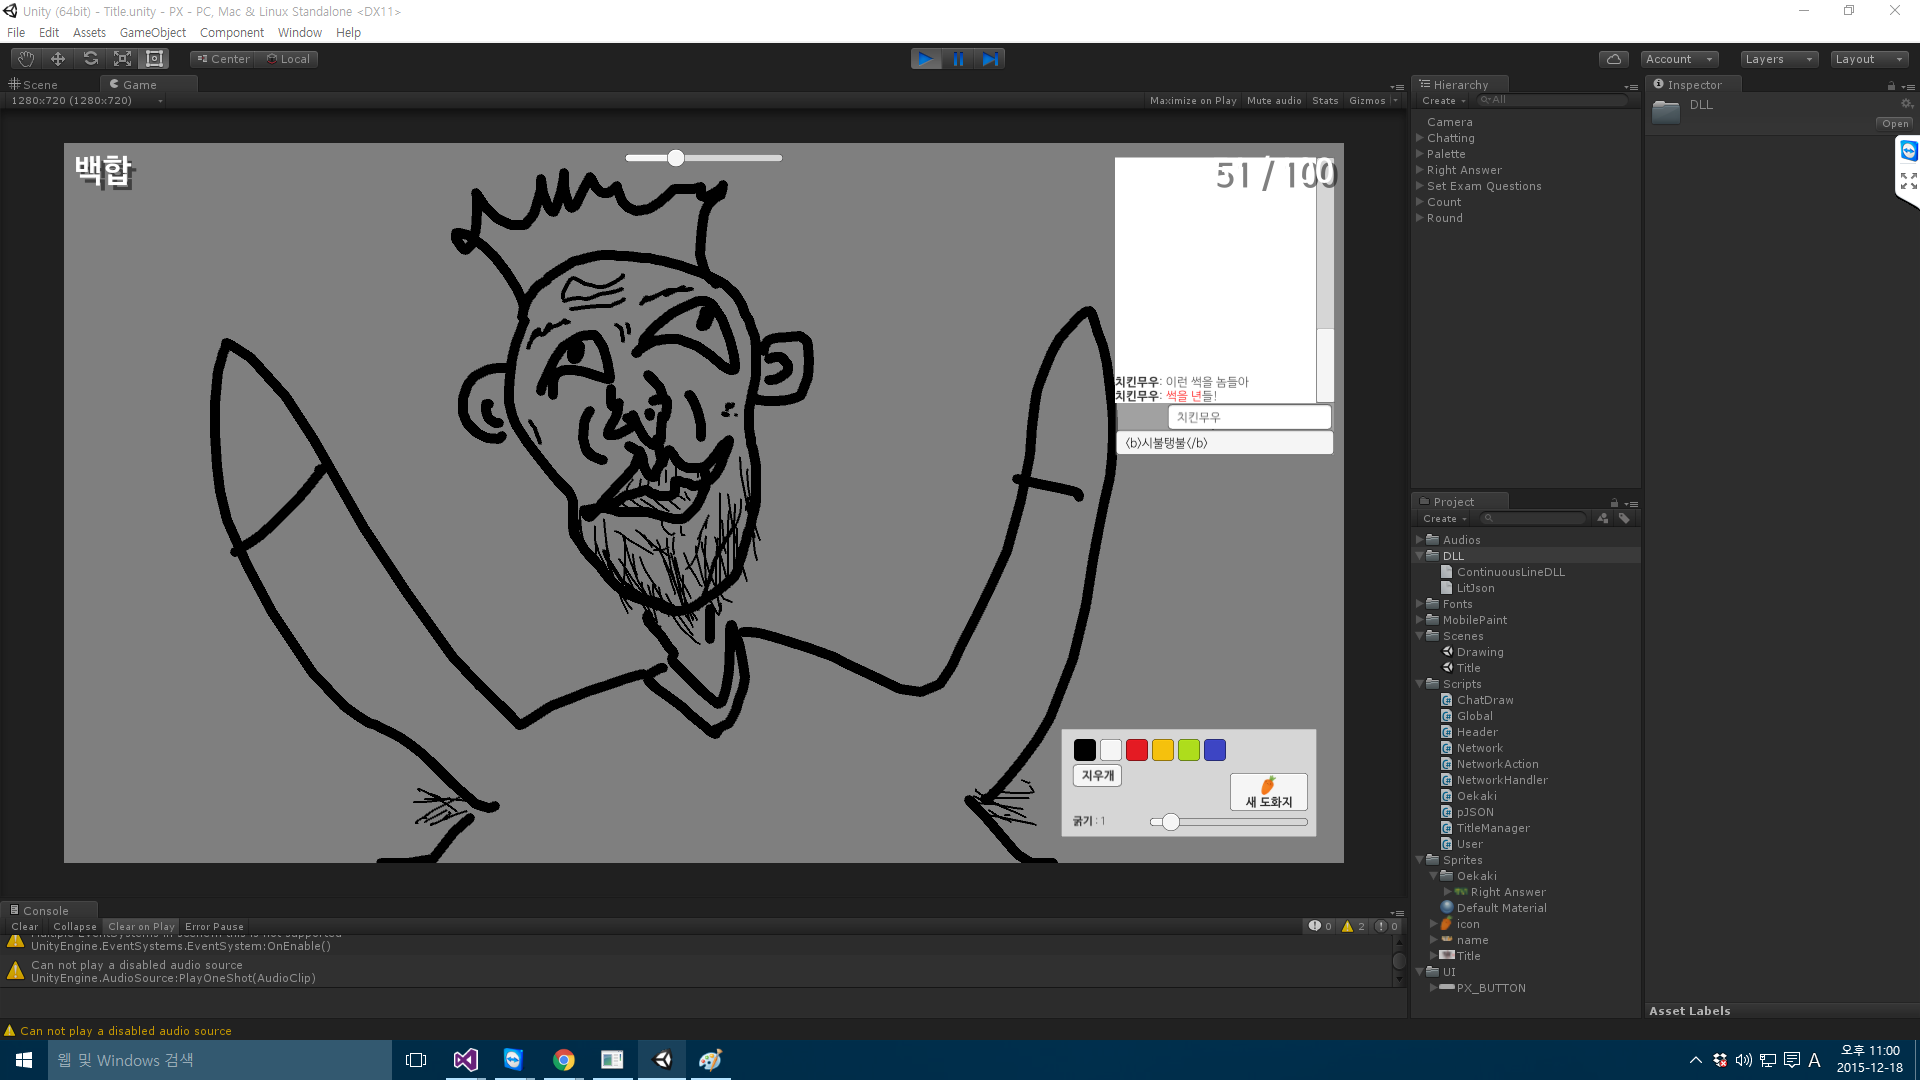1920x1080 pixels.
Task: Open Visual Studio from taskbar
Action: coord(465,1060)
